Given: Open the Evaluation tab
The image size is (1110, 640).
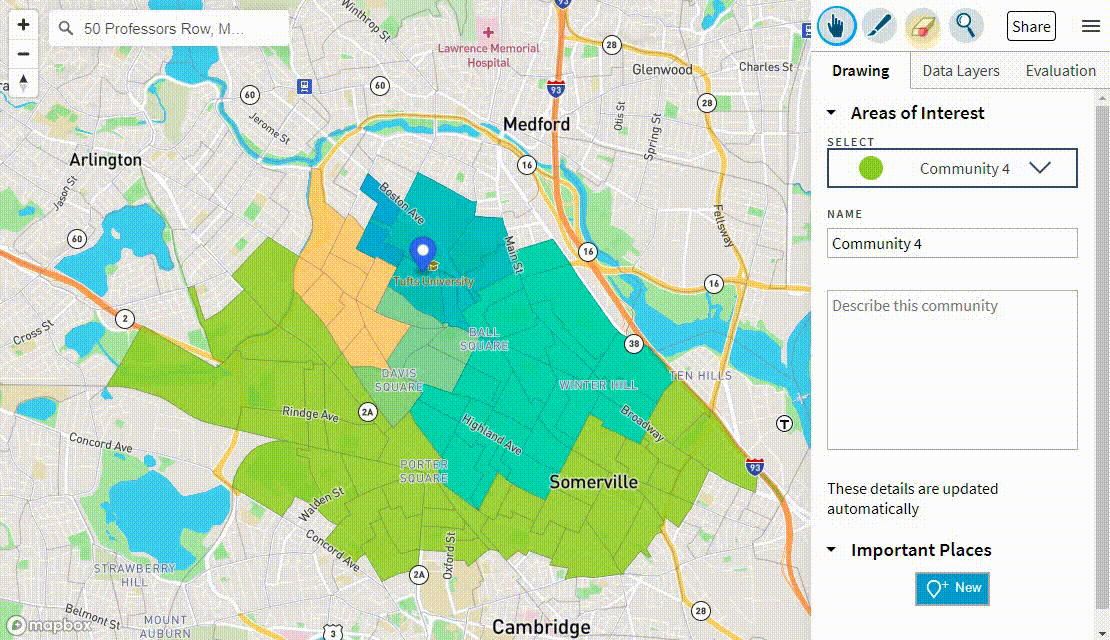Looking at the screenshot, I should click(x=1060, y=70).
